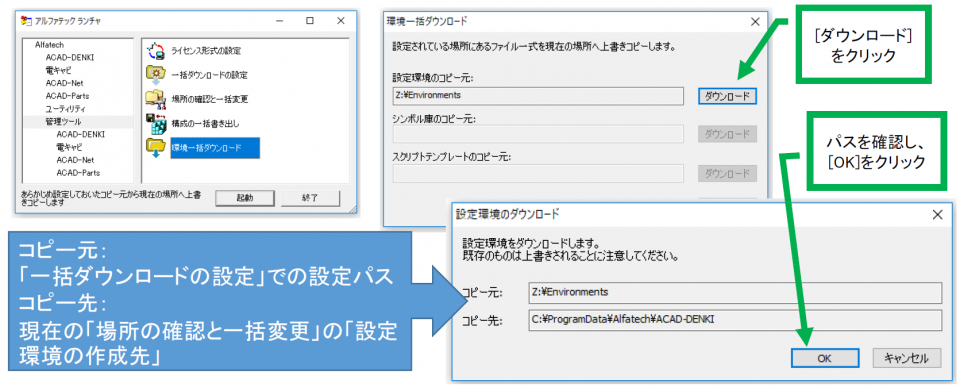Open the ライセンス形式の設定 icon

157,51
